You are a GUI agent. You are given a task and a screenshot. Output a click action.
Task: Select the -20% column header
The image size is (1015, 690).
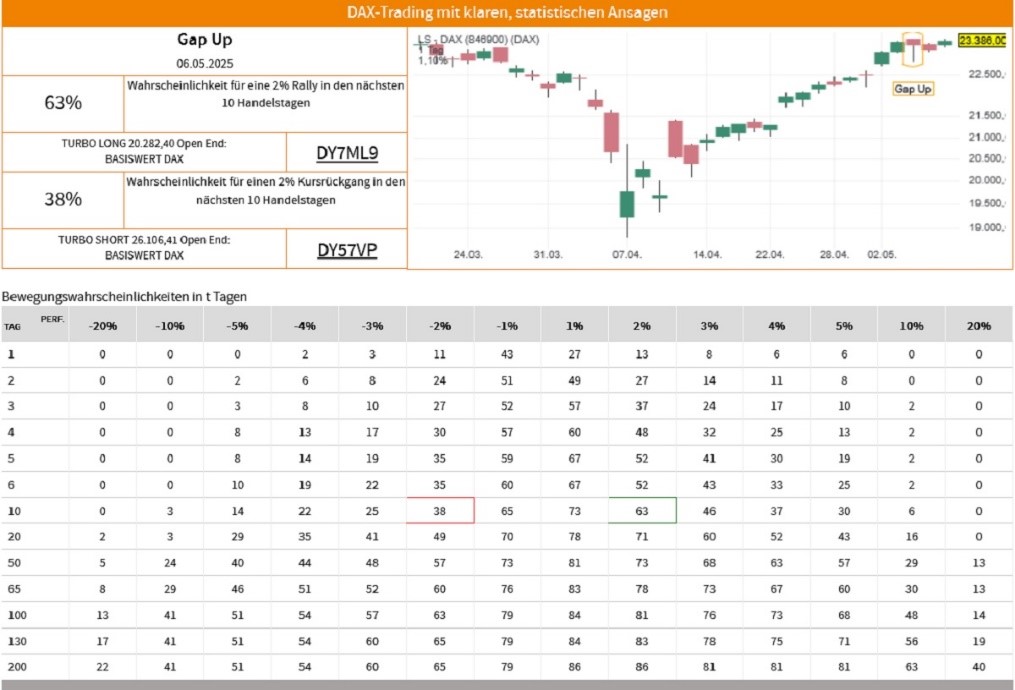[x=103, y=326]
